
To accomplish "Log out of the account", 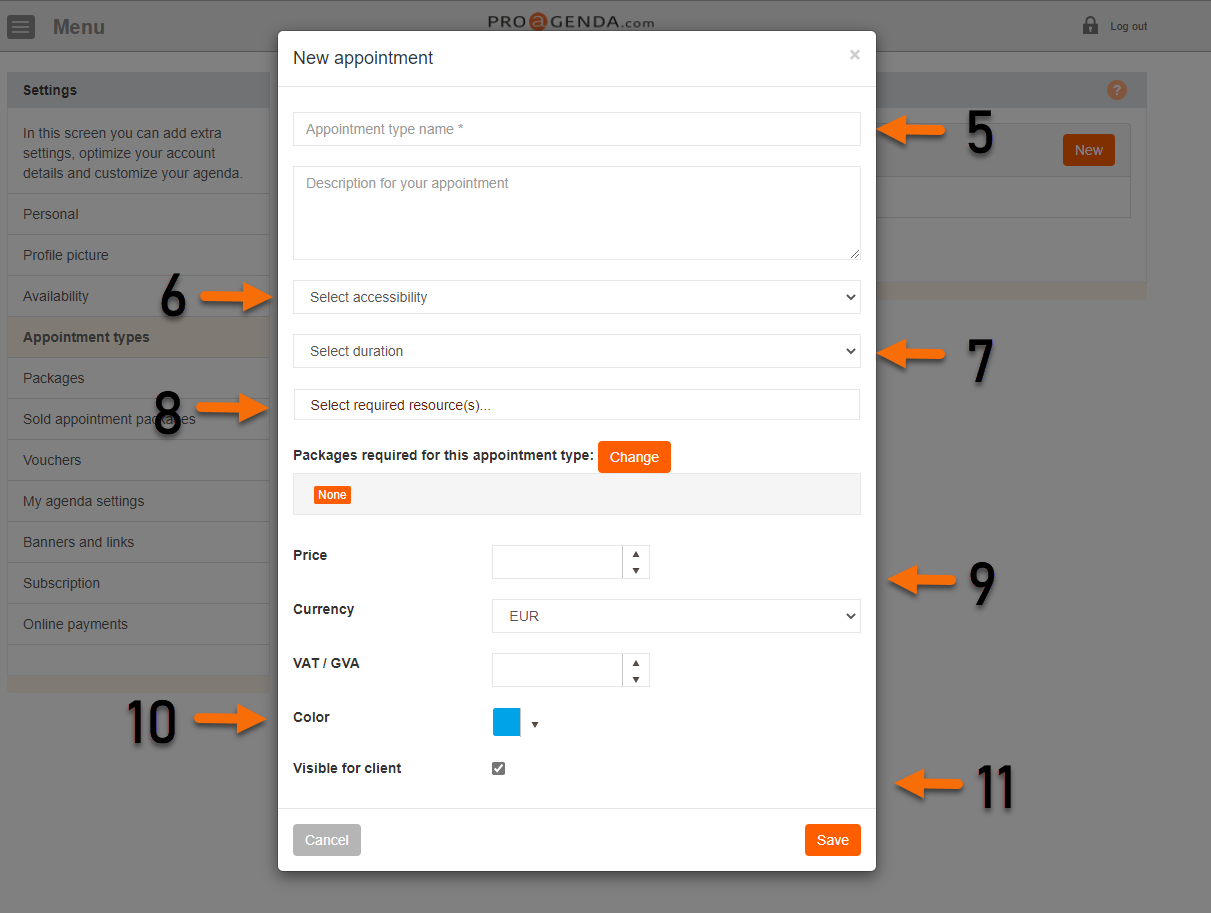I will [x=1129, y=26].
